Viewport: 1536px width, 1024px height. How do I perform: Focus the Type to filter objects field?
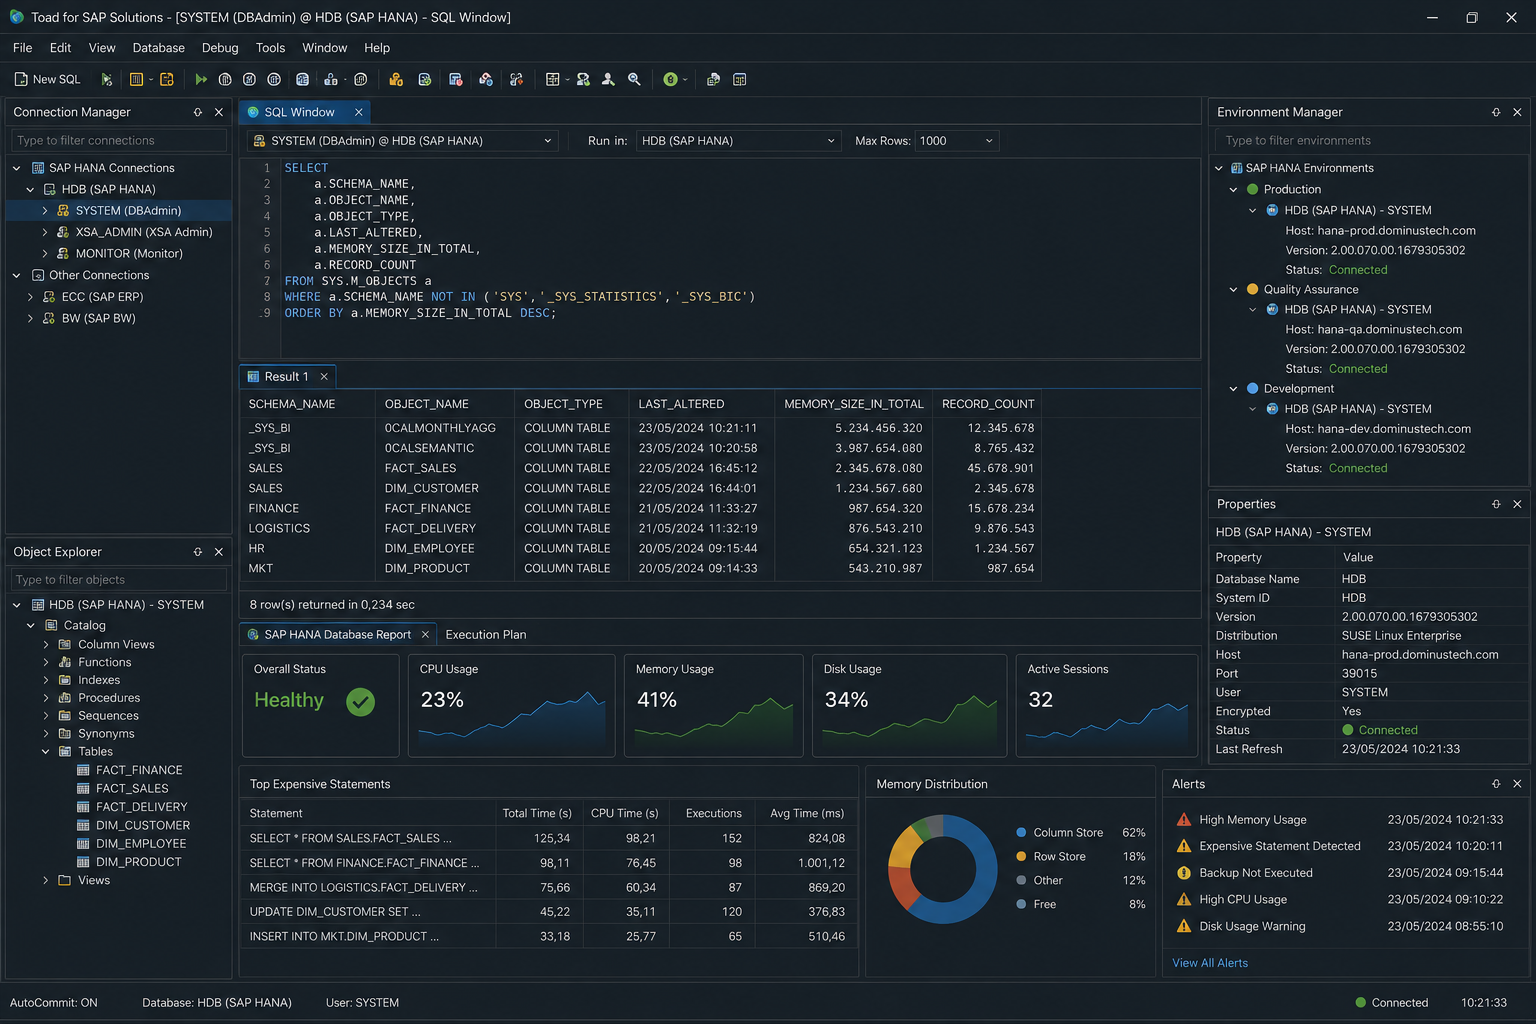click(119, 580)
